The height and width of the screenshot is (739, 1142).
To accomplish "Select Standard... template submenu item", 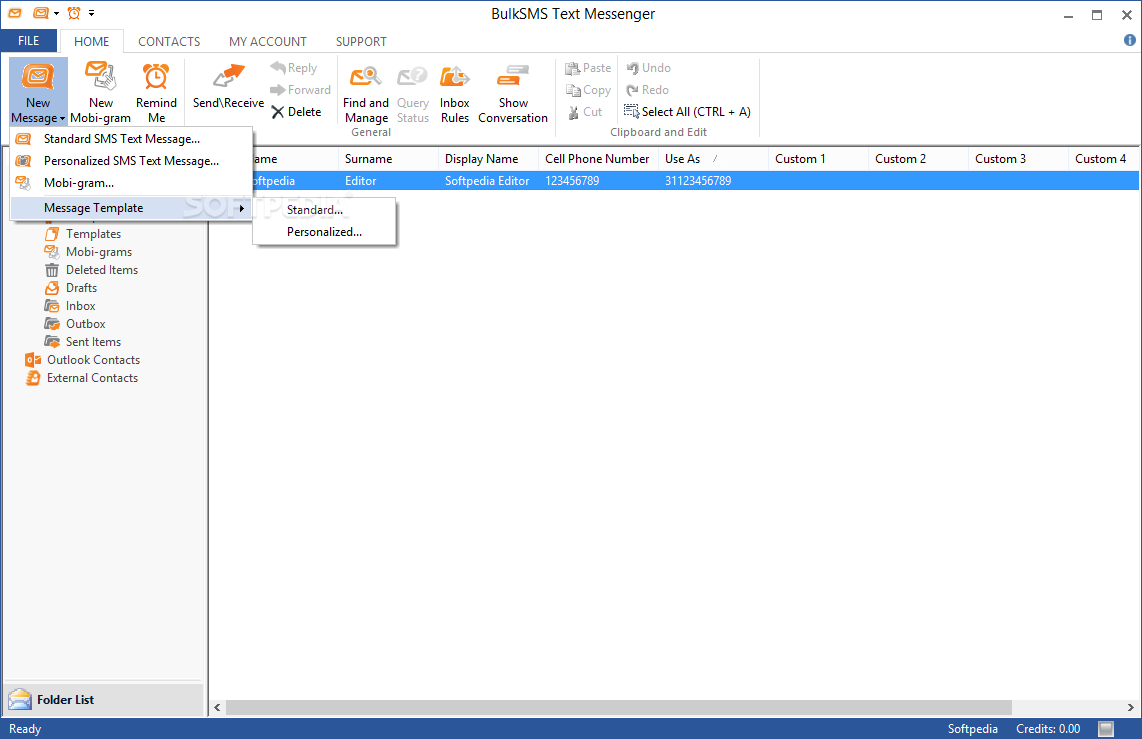I will [324, 210].
